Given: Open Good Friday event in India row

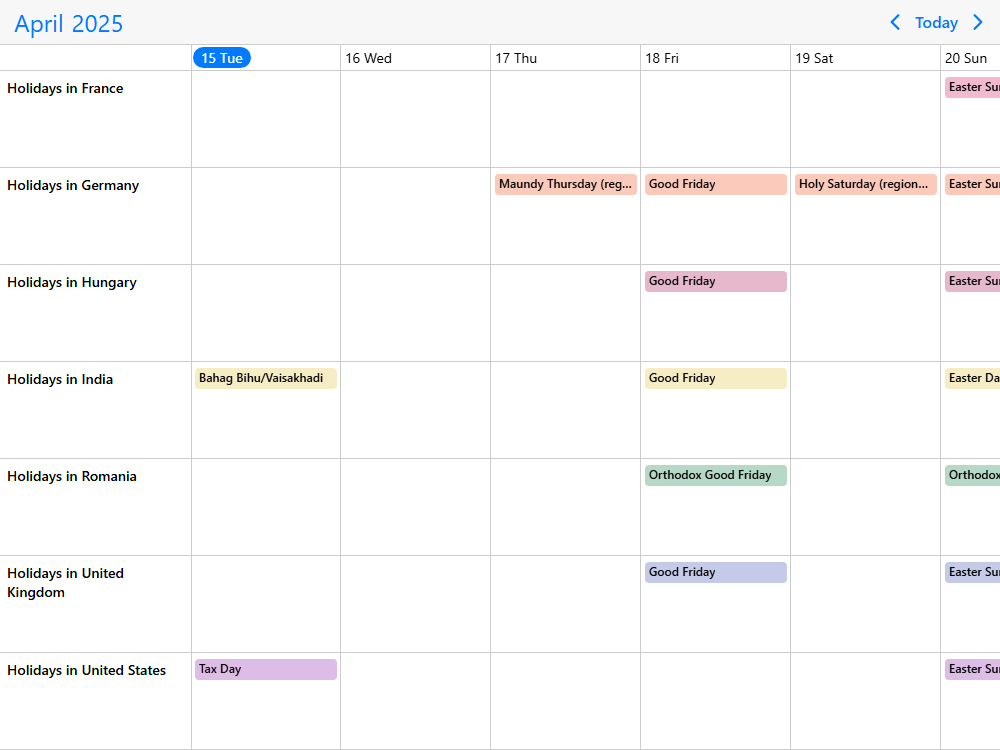Looking at the screenshot, I should [x=716, y=378].
